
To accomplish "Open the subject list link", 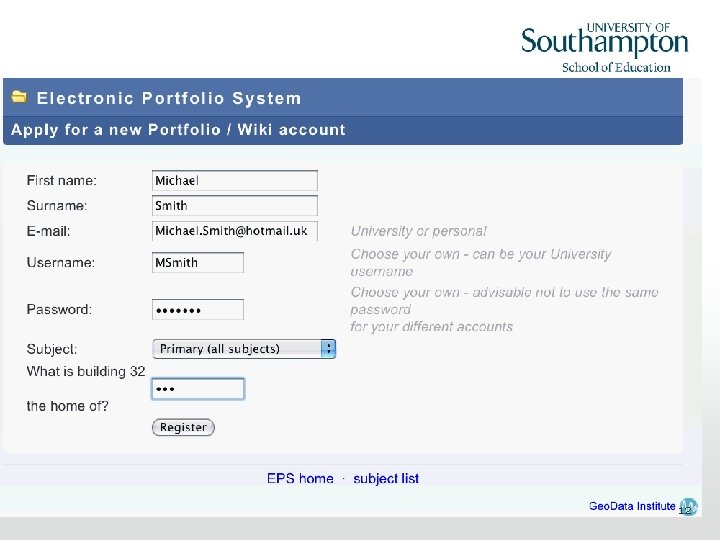I will click(386, 478).
